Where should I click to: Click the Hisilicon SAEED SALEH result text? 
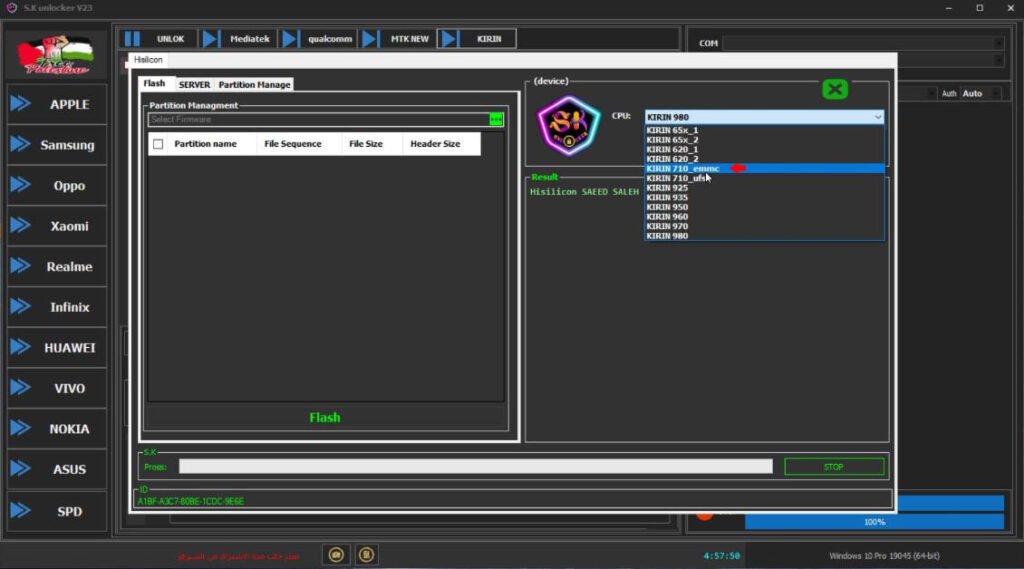pos(584,192)
